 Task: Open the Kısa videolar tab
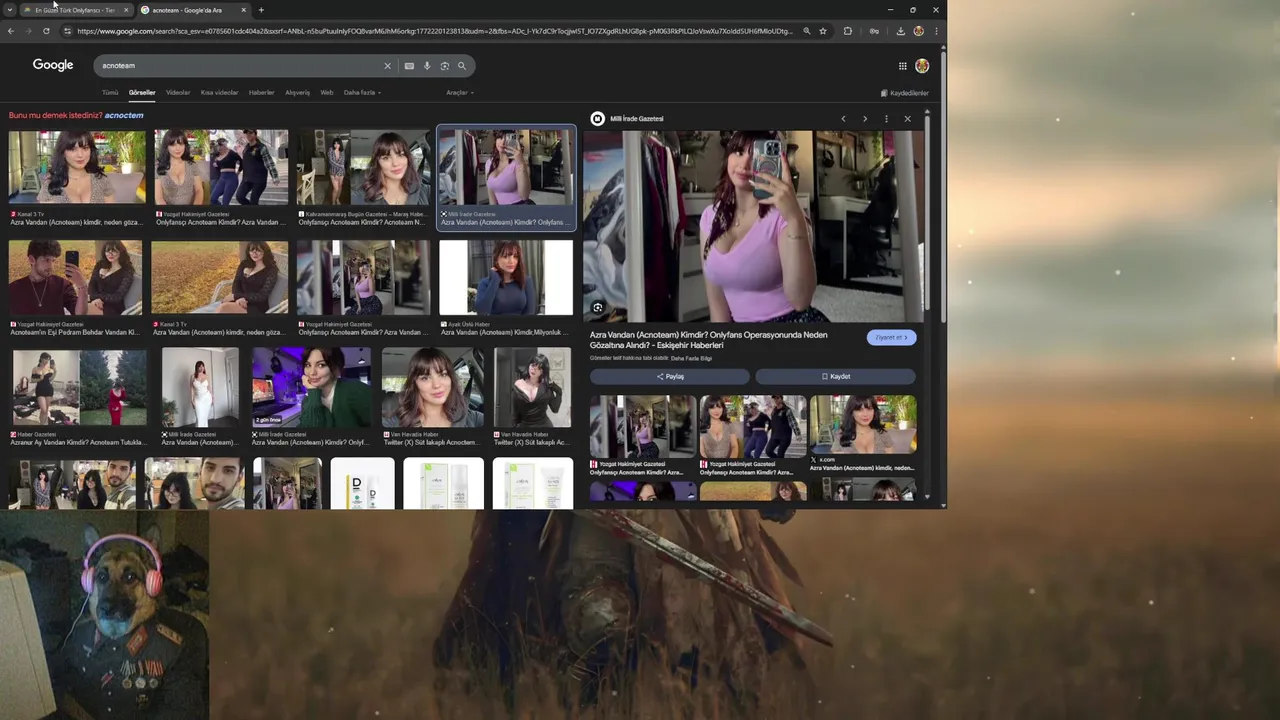tap(219, 93)
